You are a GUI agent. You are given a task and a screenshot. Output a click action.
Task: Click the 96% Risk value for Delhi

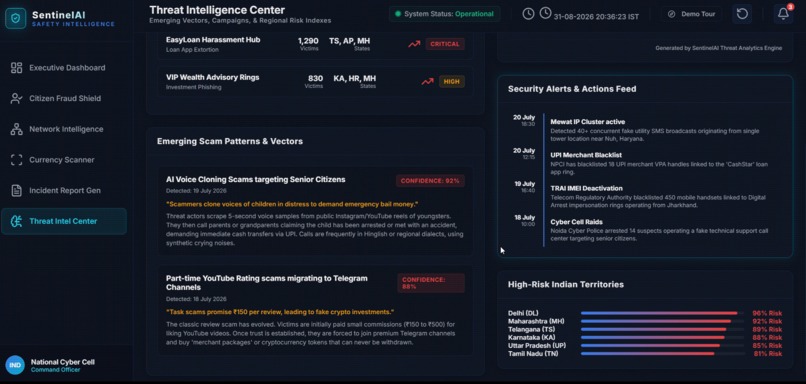click(767, 313)
